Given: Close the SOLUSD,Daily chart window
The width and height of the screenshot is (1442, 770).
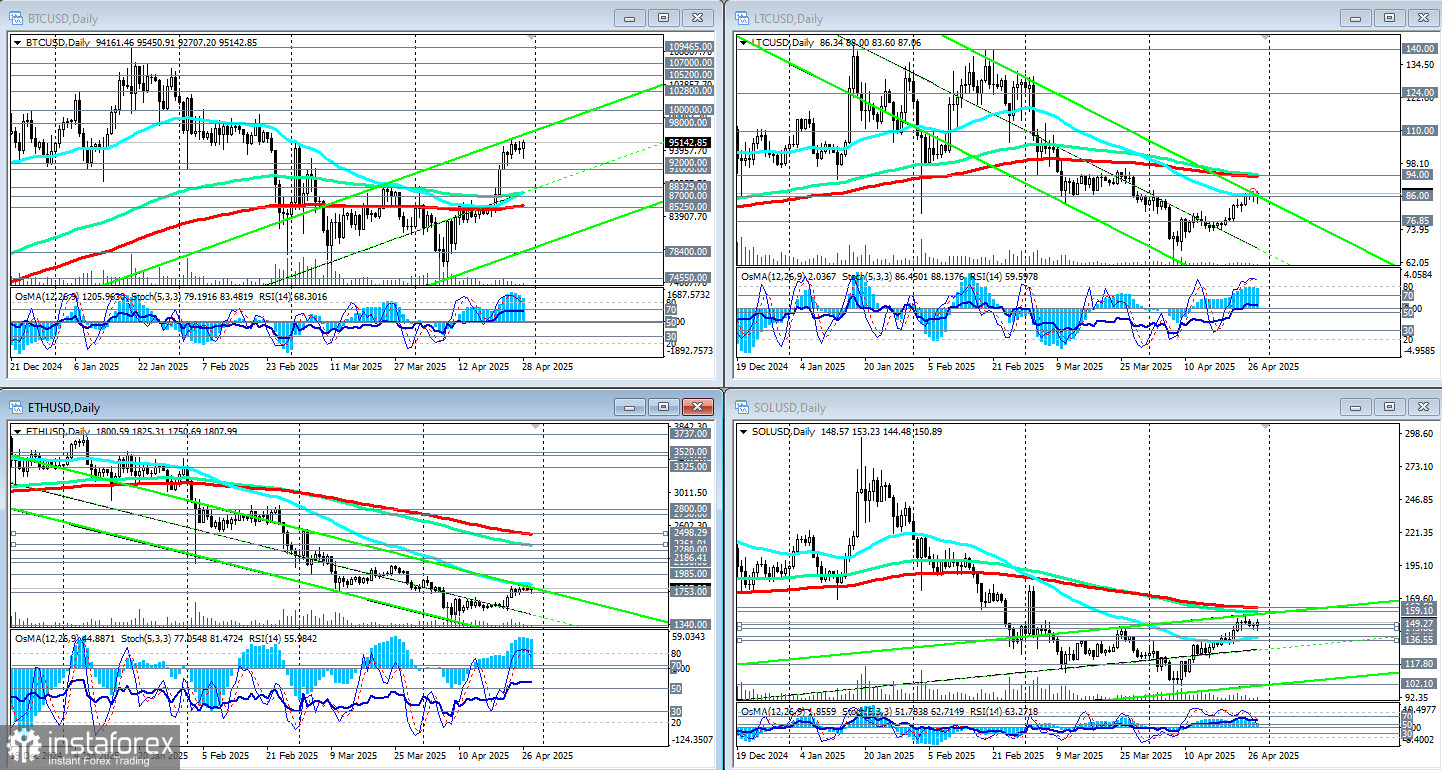Looking at the screenshot, I should point(1424,407).
